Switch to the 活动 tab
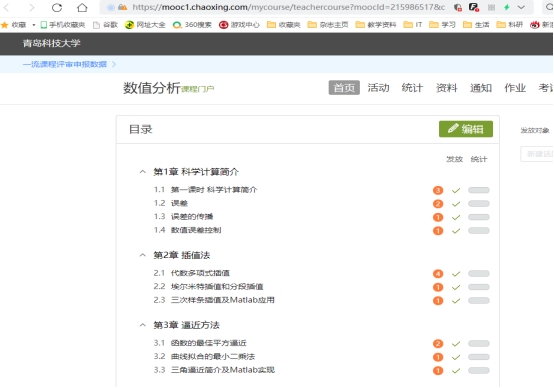Image resolution: width=554 pixels, height=388 pixels. tap(378, 88)
